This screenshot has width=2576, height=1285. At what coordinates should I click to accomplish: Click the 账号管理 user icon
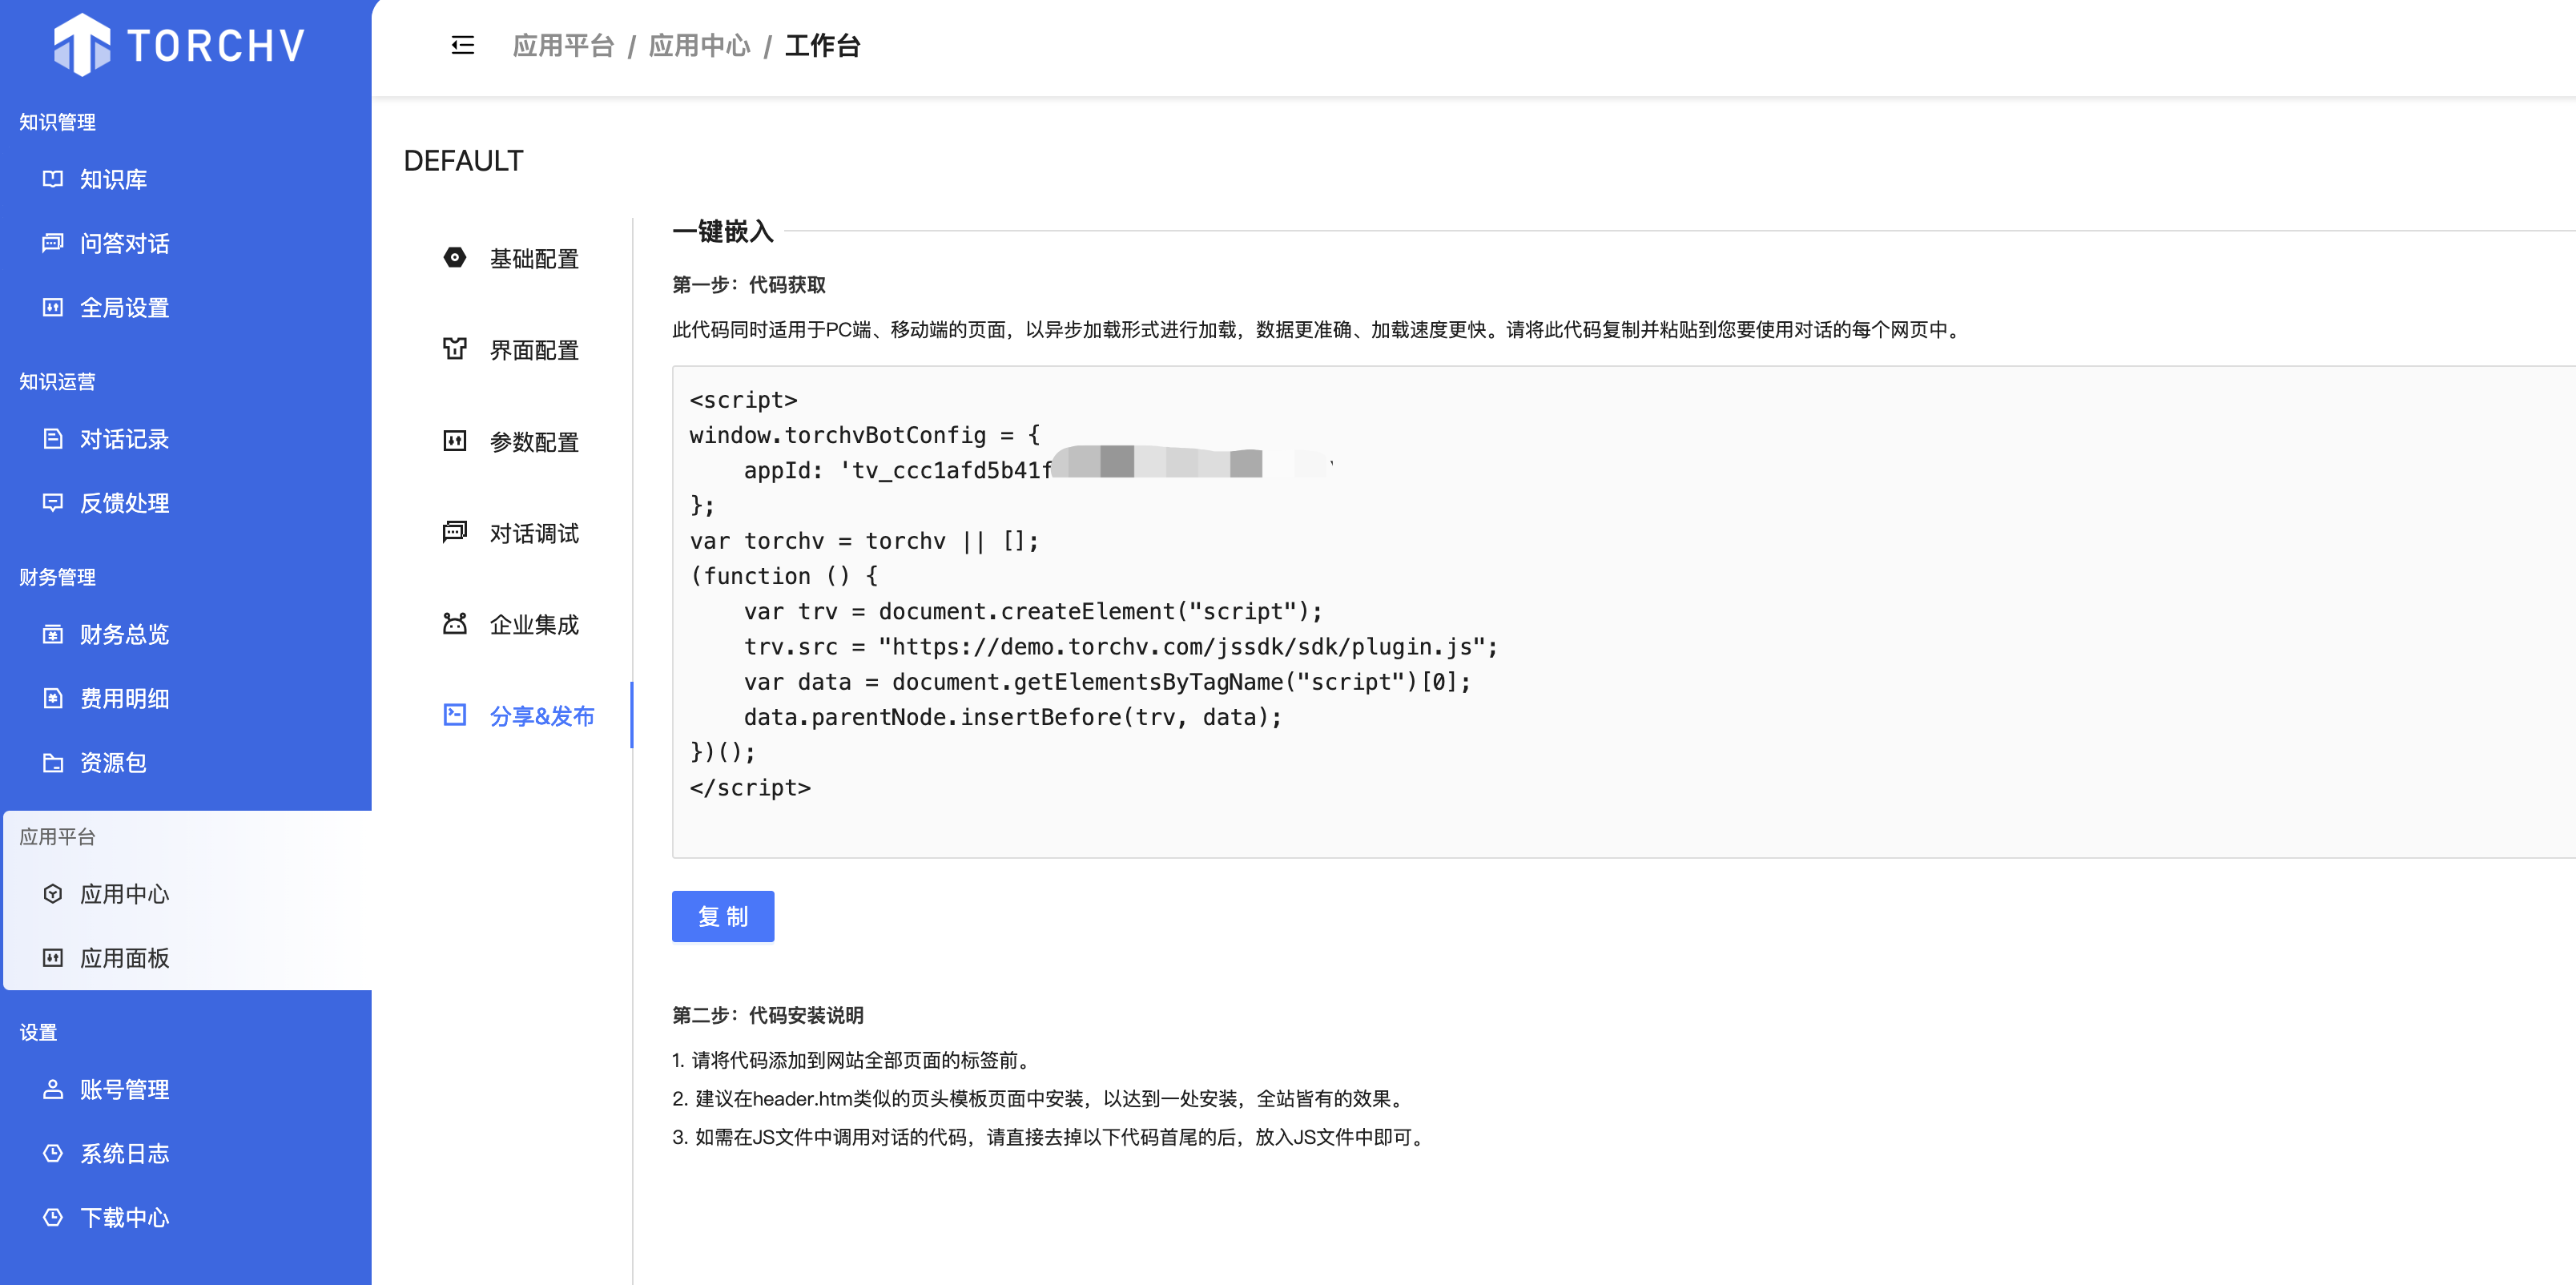click(x=53, y=1089)
